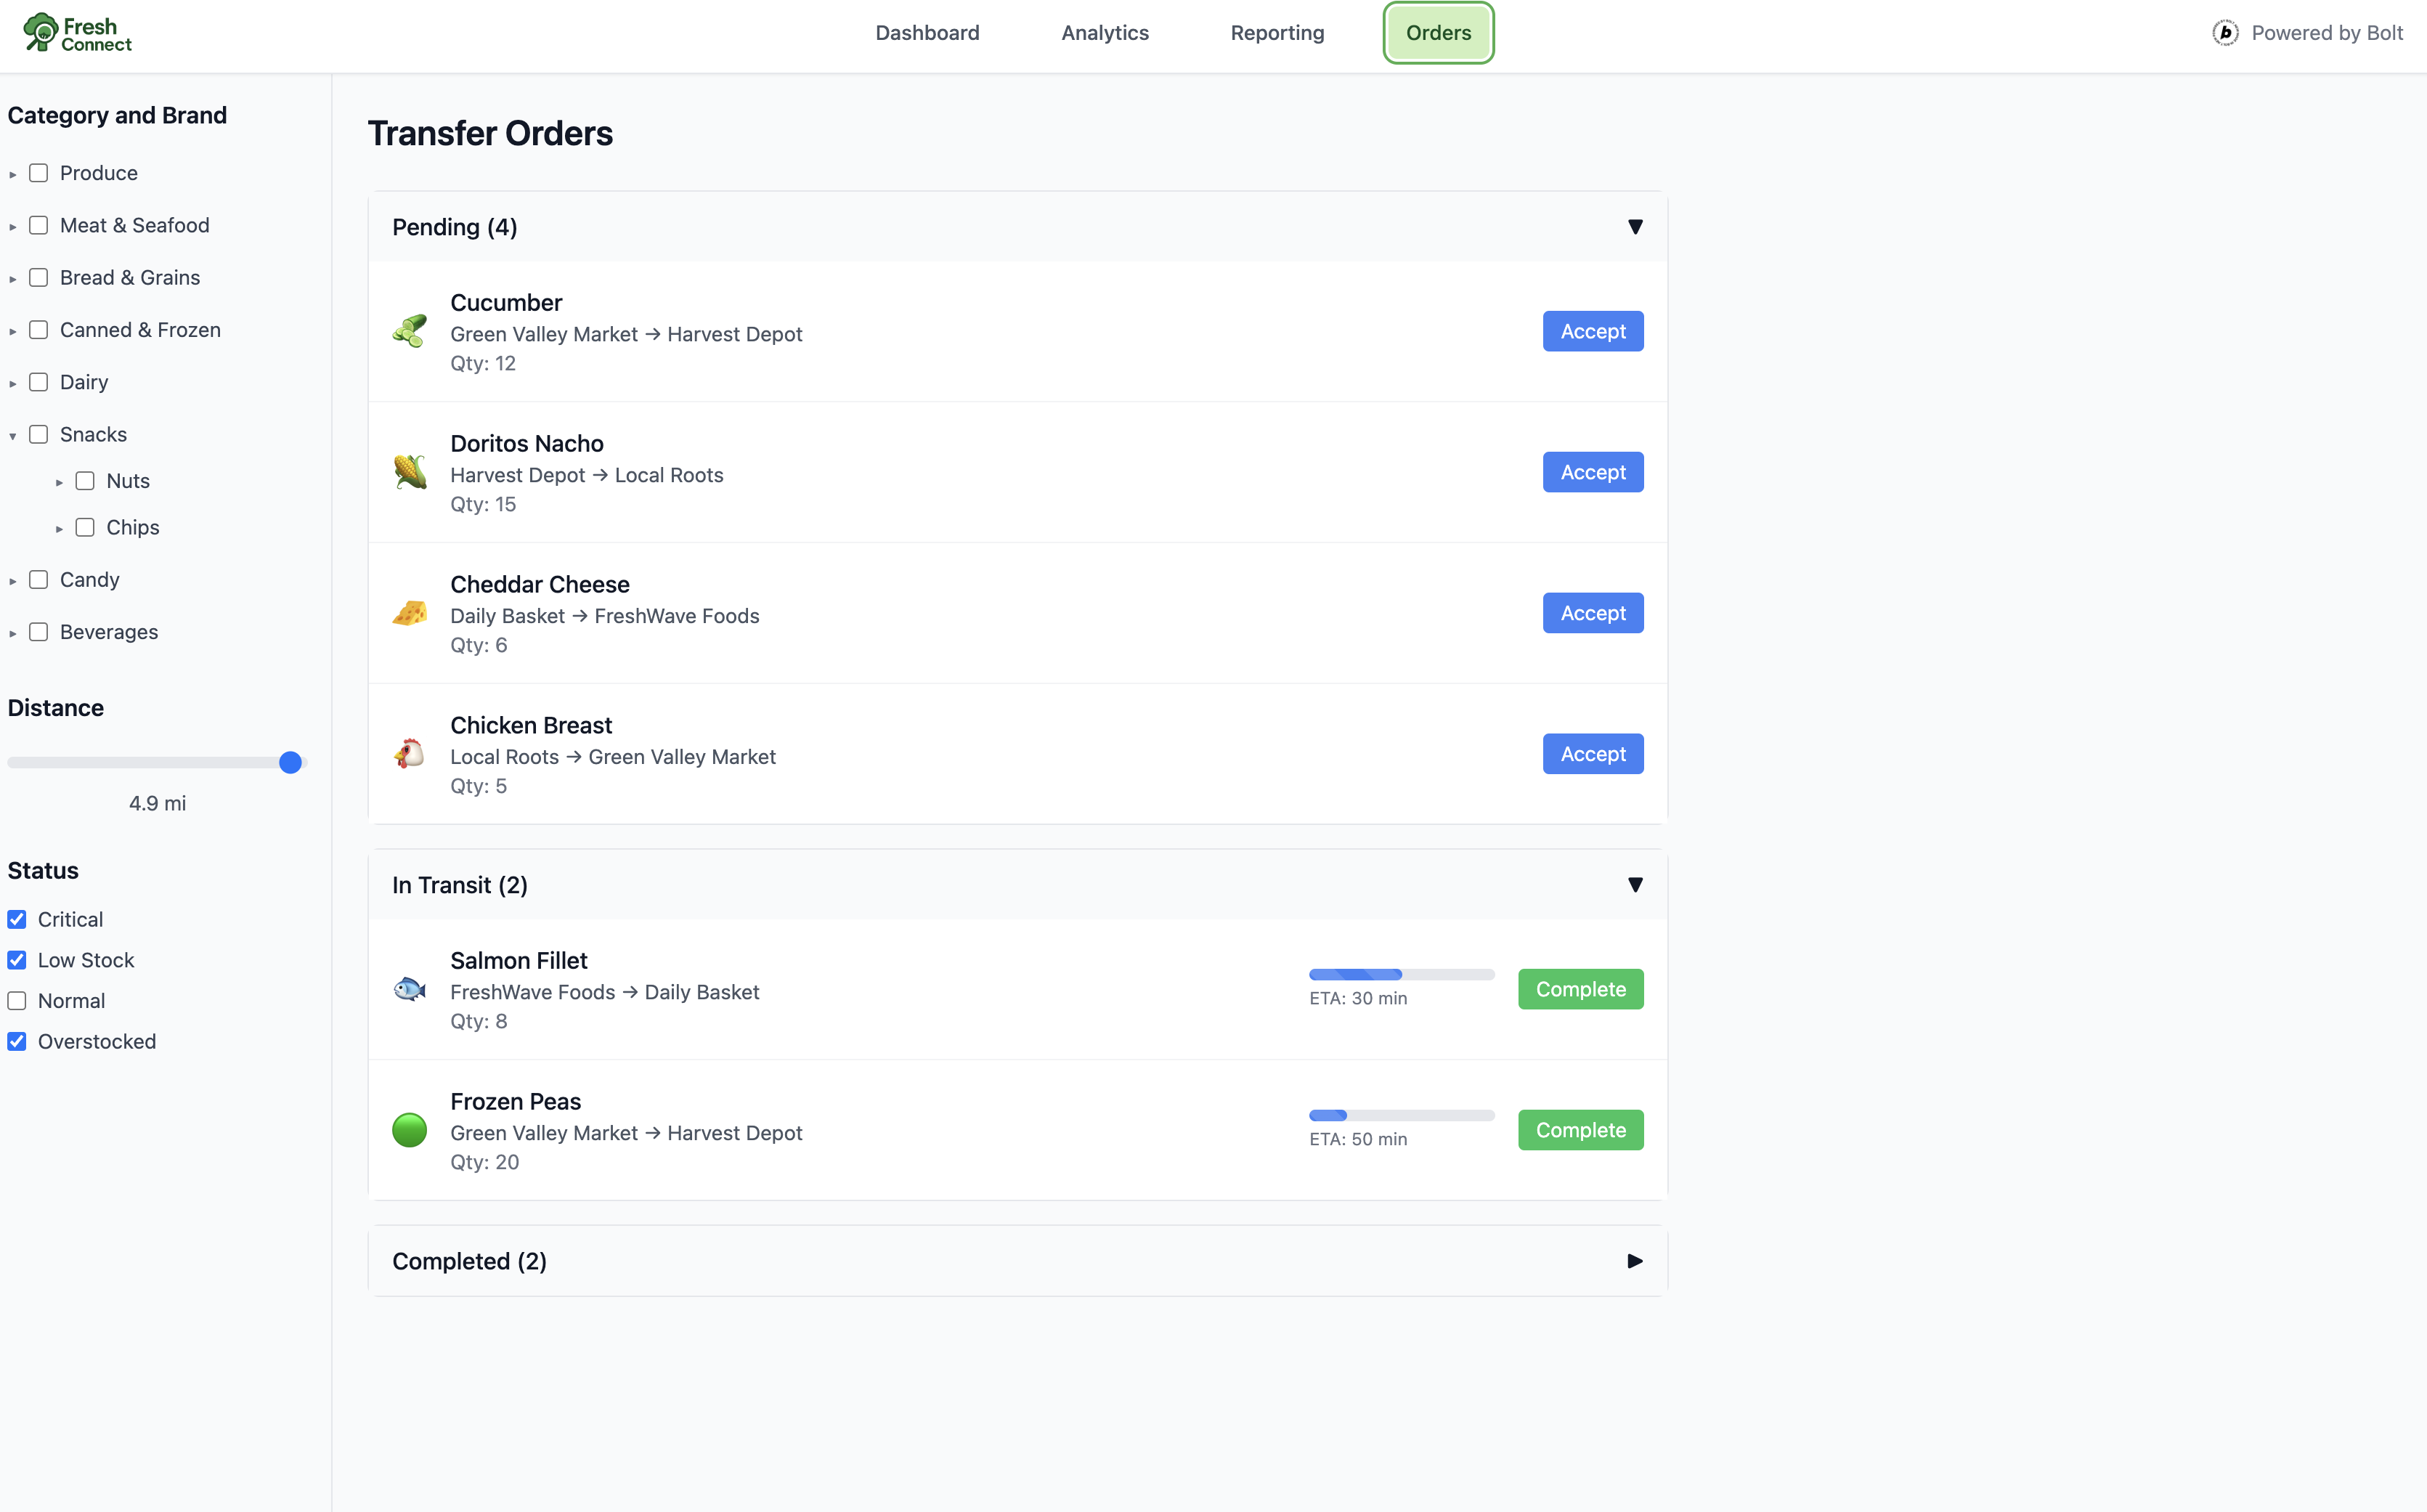Click the Fresh Connect logo icon

[41, 31]
